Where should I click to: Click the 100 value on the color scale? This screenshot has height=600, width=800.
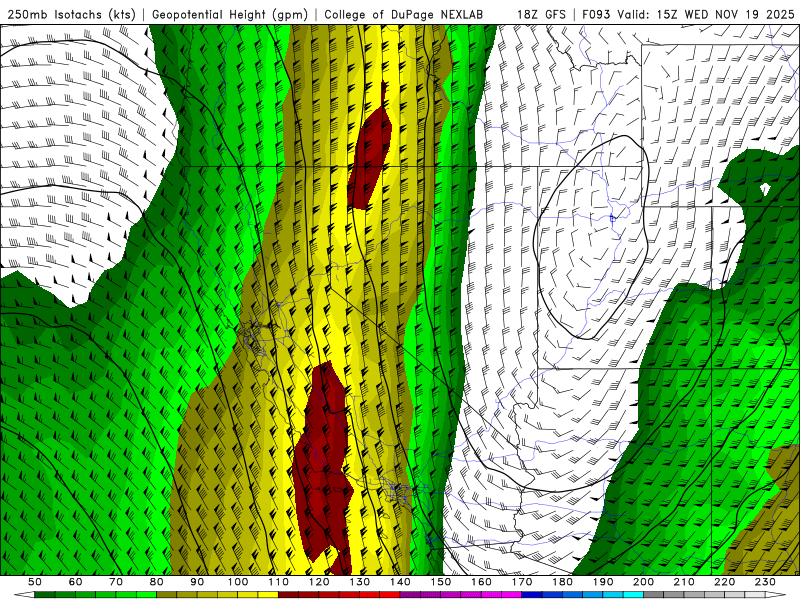[238, 582]
